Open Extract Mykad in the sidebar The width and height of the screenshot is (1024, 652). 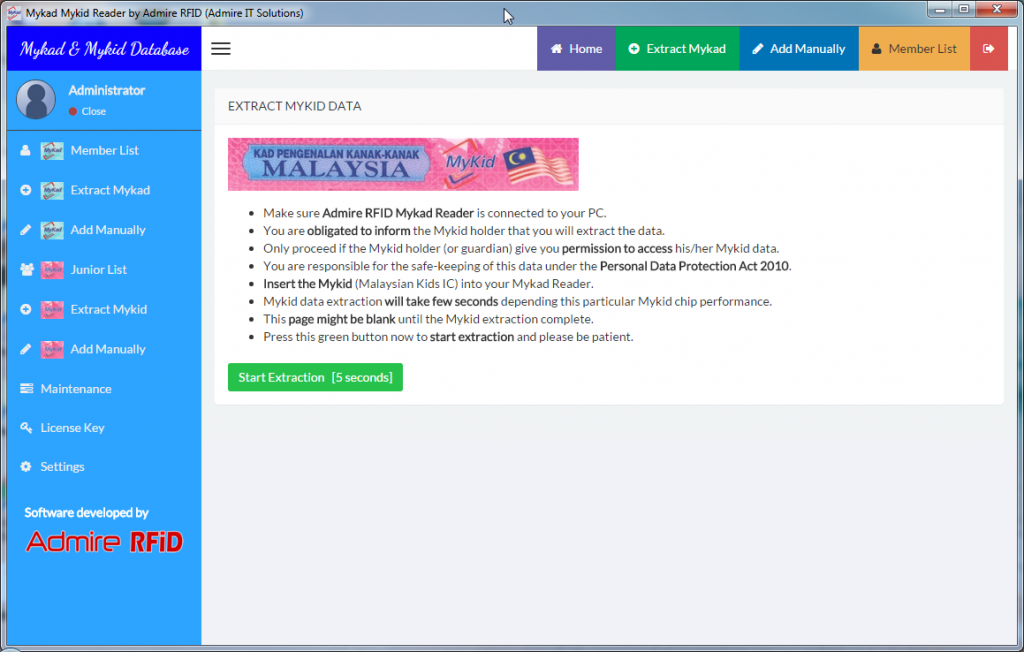pos(110,190)
